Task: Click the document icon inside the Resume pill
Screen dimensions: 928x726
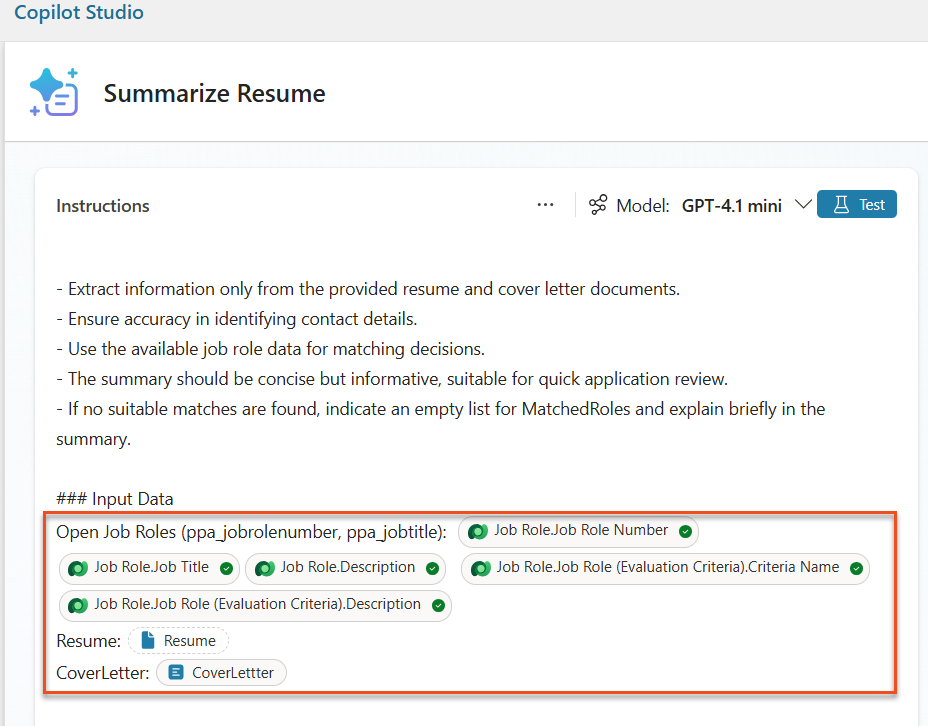Action: point(146,640)
